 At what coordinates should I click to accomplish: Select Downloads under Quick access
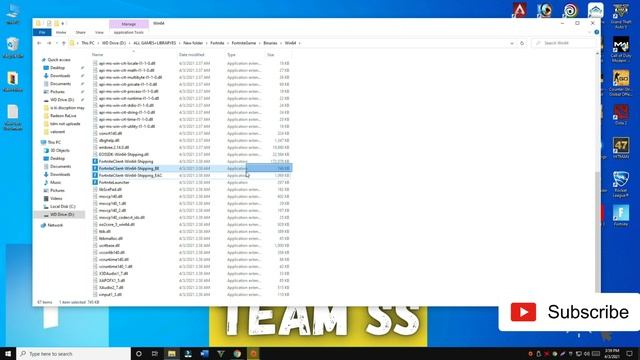[60, 76]
